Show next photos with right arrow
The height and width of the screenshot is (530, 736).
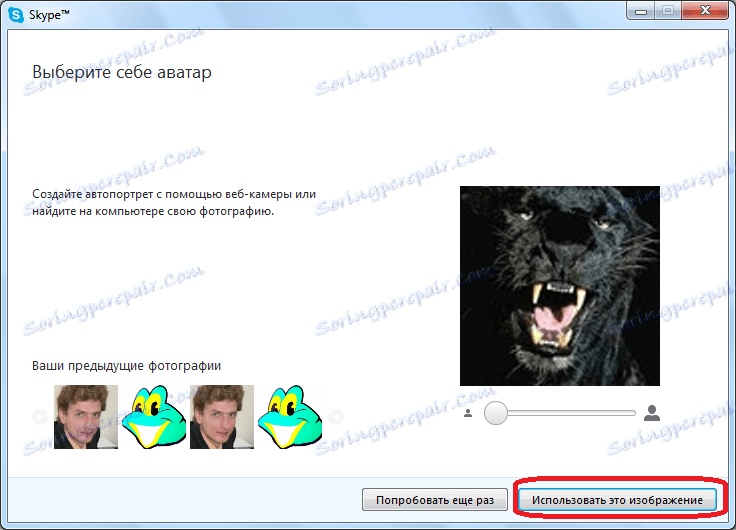[336, 417]
